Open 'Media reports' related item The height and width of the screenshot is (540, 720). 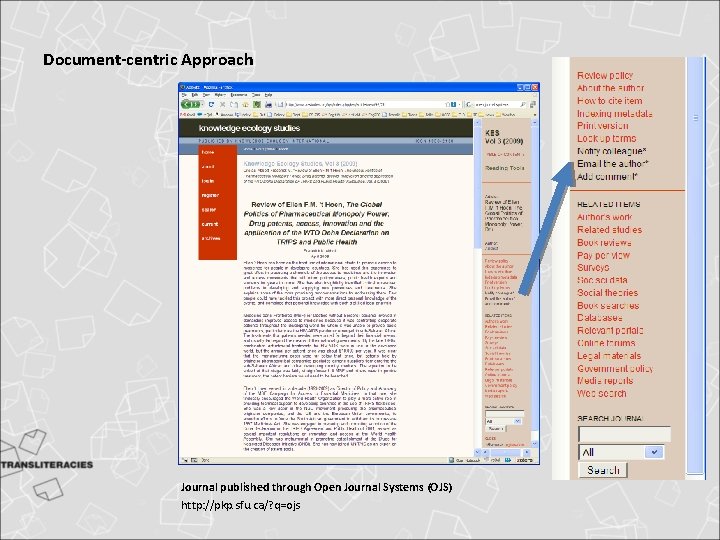(605, 381)
